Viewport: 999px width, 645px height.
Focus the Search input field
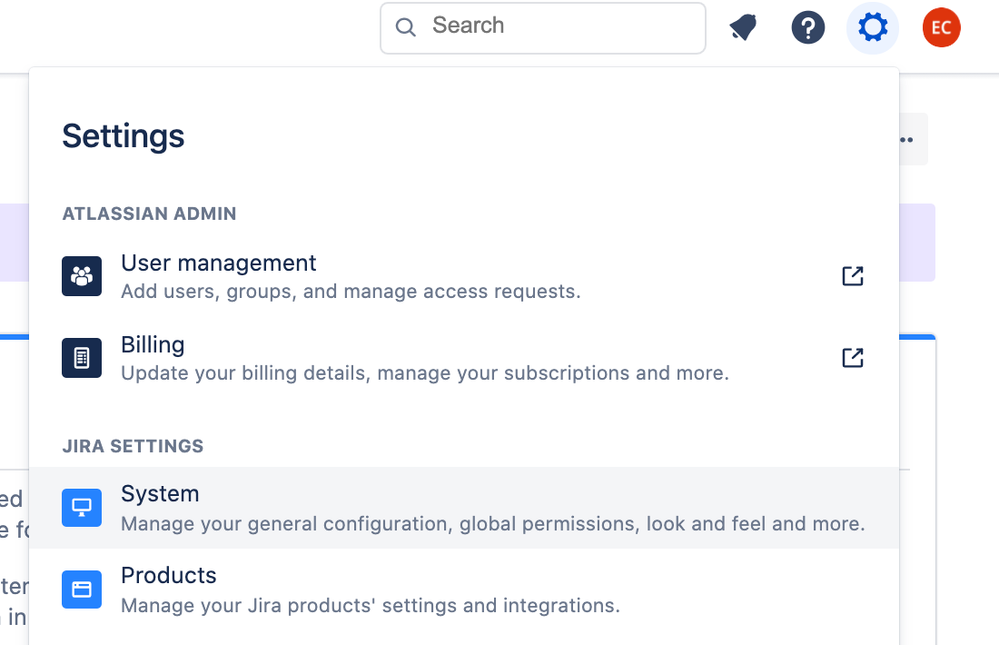pyautogui.click(x=543, y=27)
